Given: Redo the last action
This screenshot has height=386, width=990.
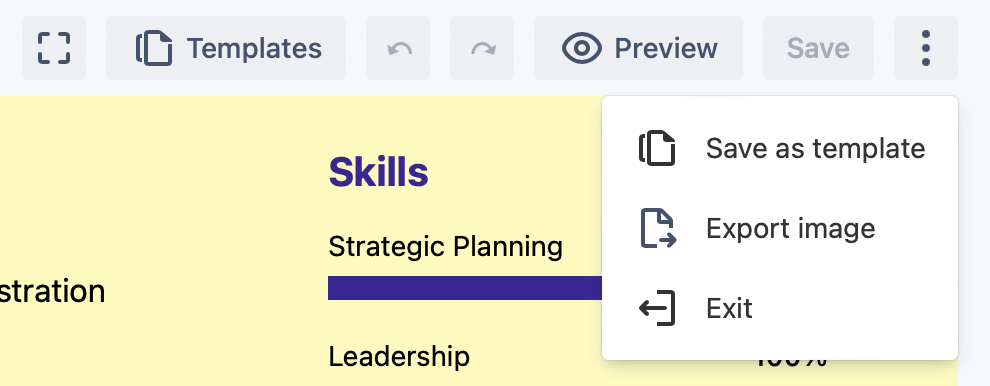Looking at the screenshot, I should (482, 48).
